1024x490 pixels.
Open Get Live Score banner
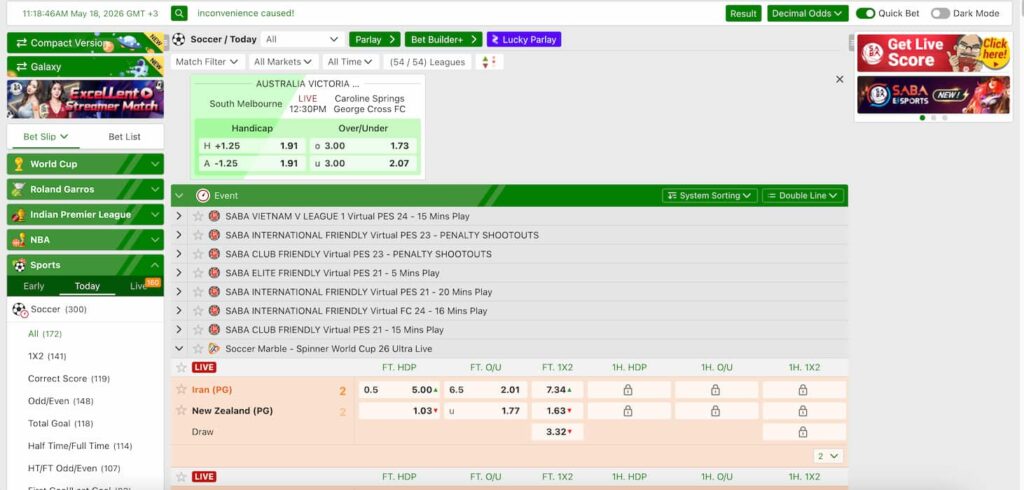(x=933, y=53)
